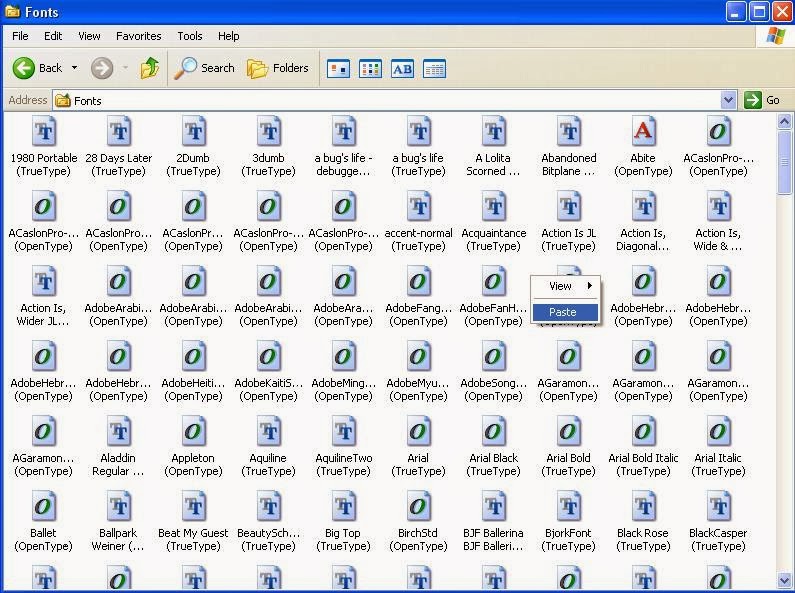The image size is (795, 593).
Task: Select the Arial TrueType font
Action: point(418,447)
